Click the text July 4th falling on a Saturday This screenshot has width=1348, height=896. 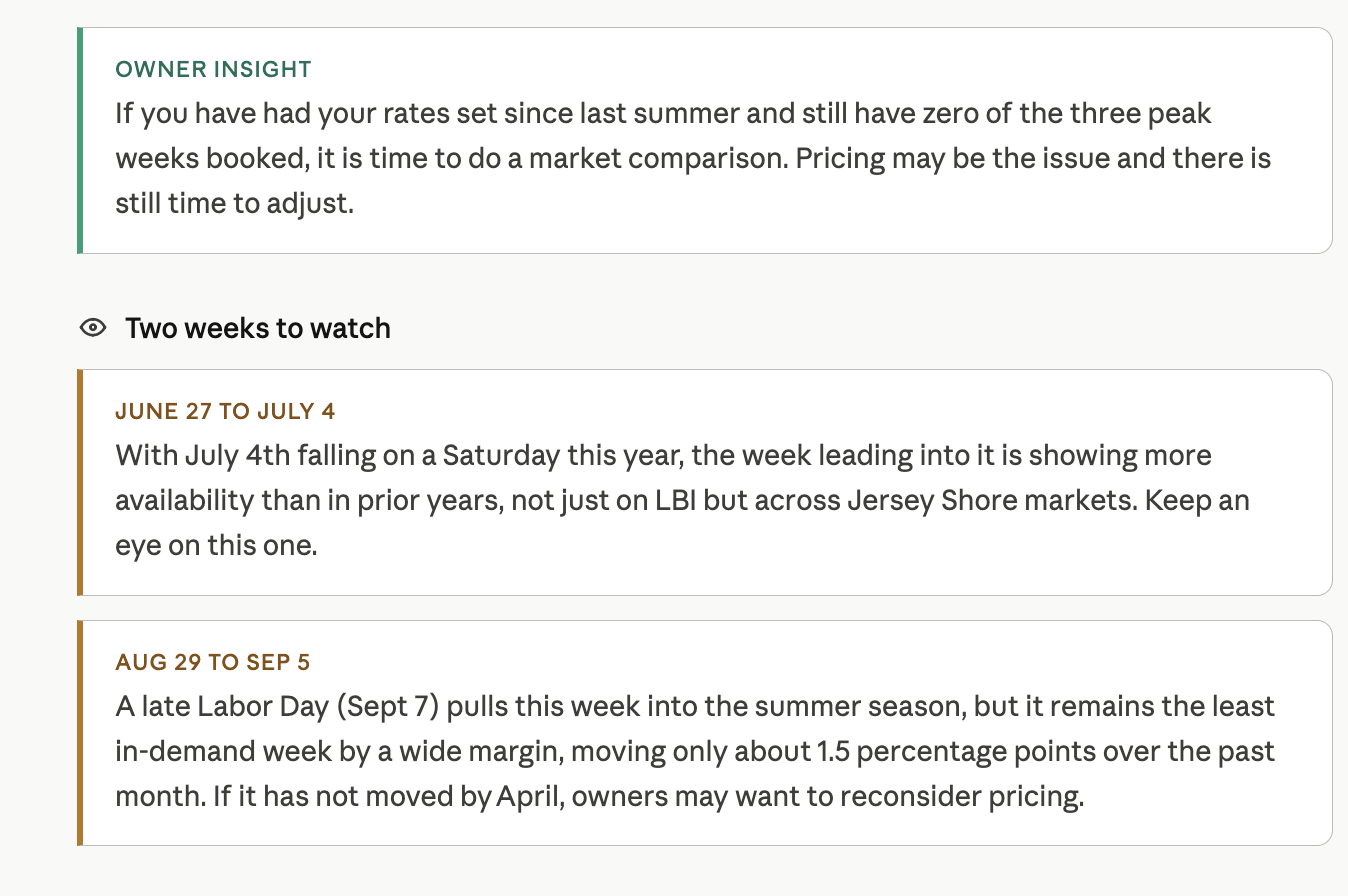[x=372, y=456]
